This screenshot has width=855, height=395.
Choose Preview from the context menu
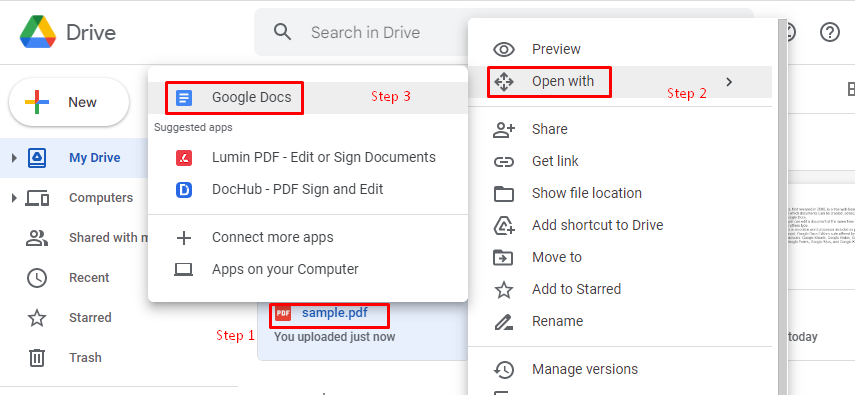click(620, 50)
